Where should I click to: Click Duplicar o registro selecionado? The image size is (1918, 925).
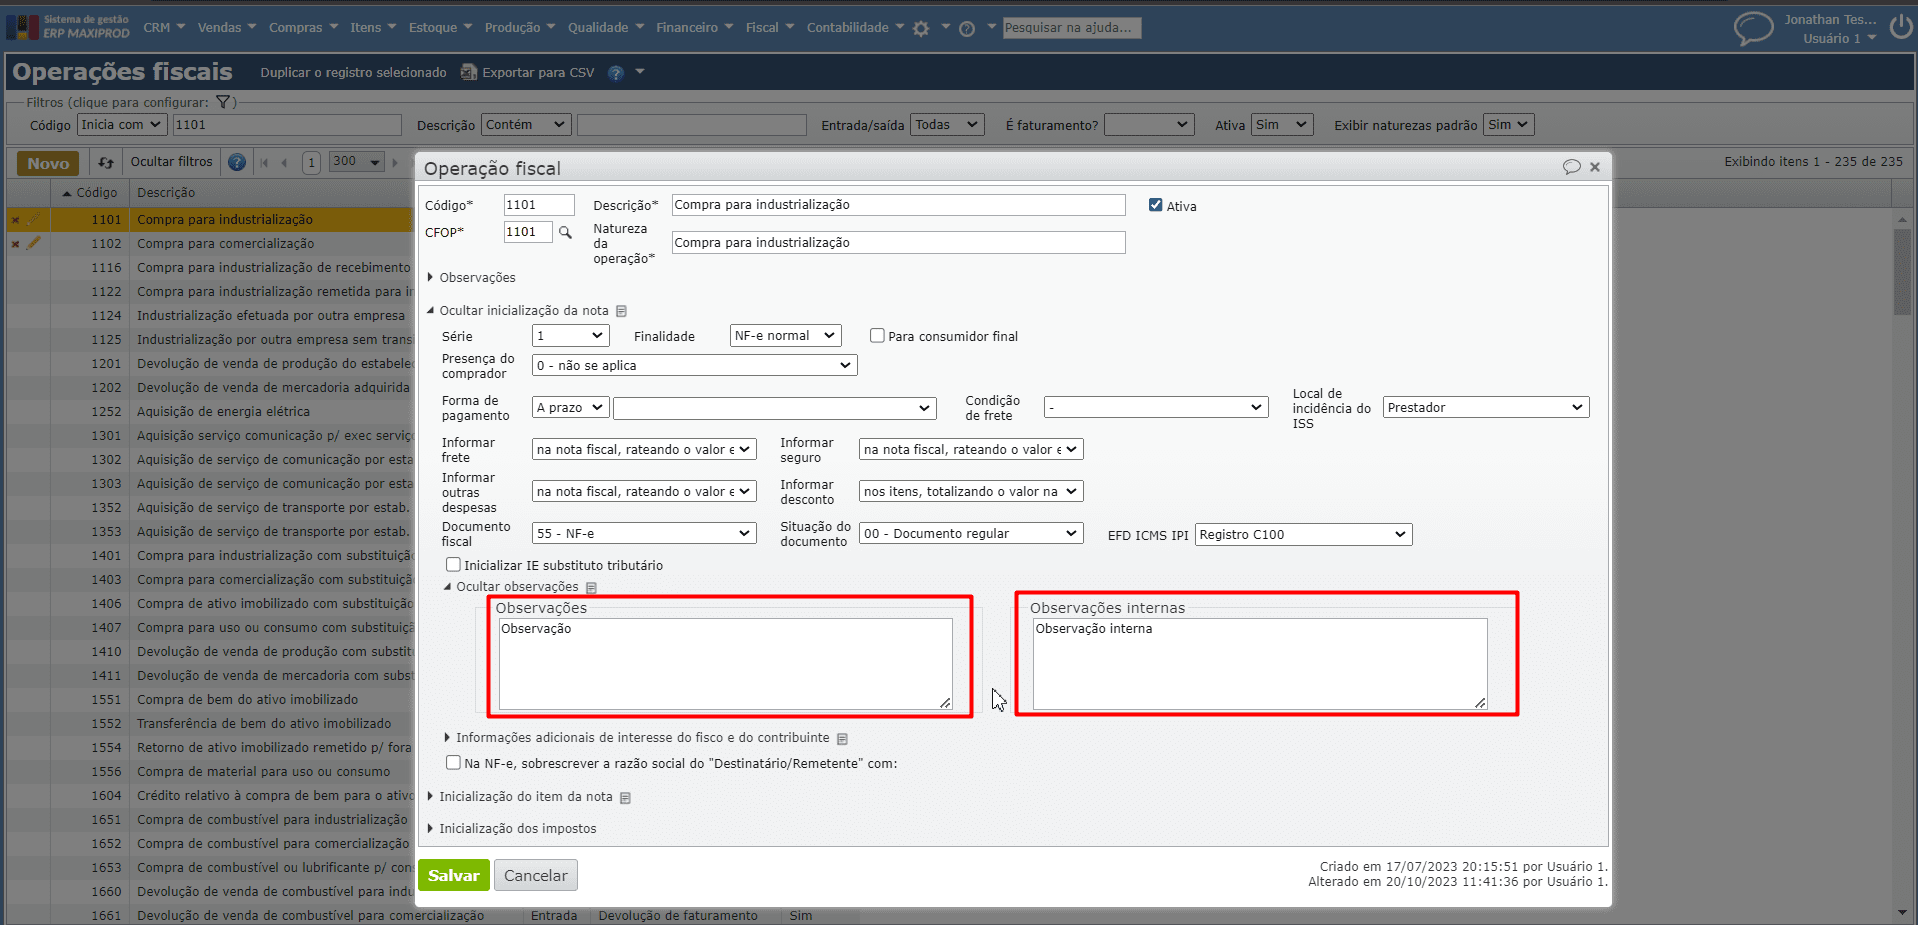point(353,72)
